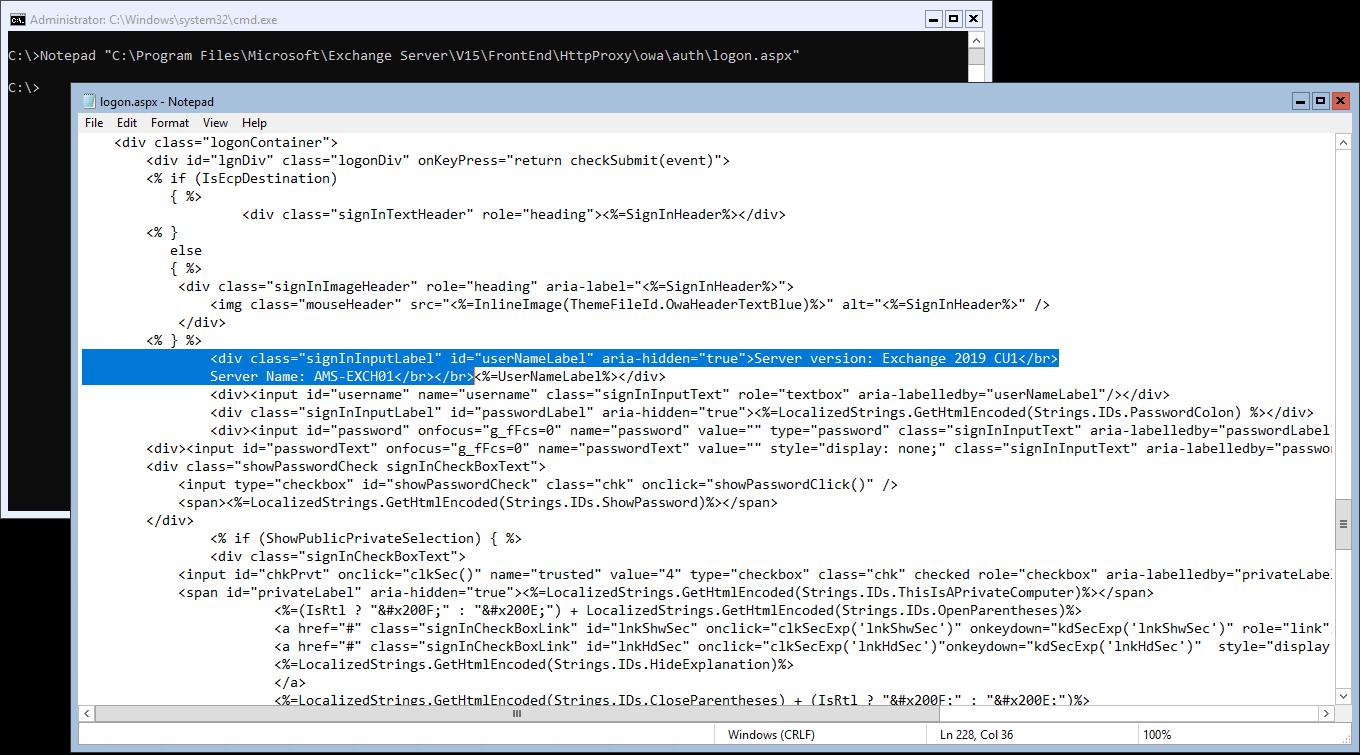Click the "if (ShowPublicPrivateSelection)" line

tap(366, 538)
